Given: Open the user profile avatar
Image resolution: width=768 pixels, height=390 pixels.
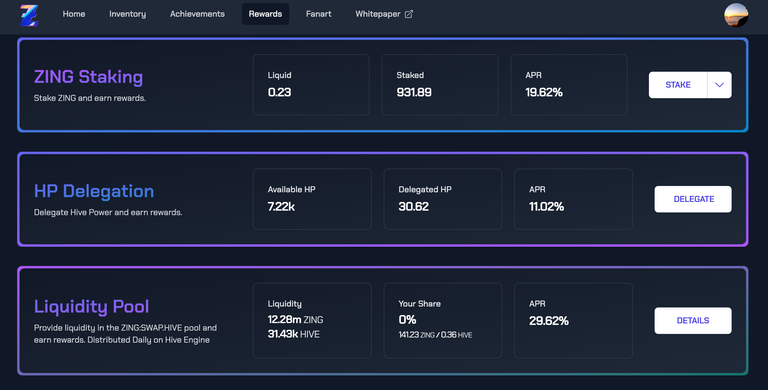Looking at the screenshot, I should tap(736, 15).
